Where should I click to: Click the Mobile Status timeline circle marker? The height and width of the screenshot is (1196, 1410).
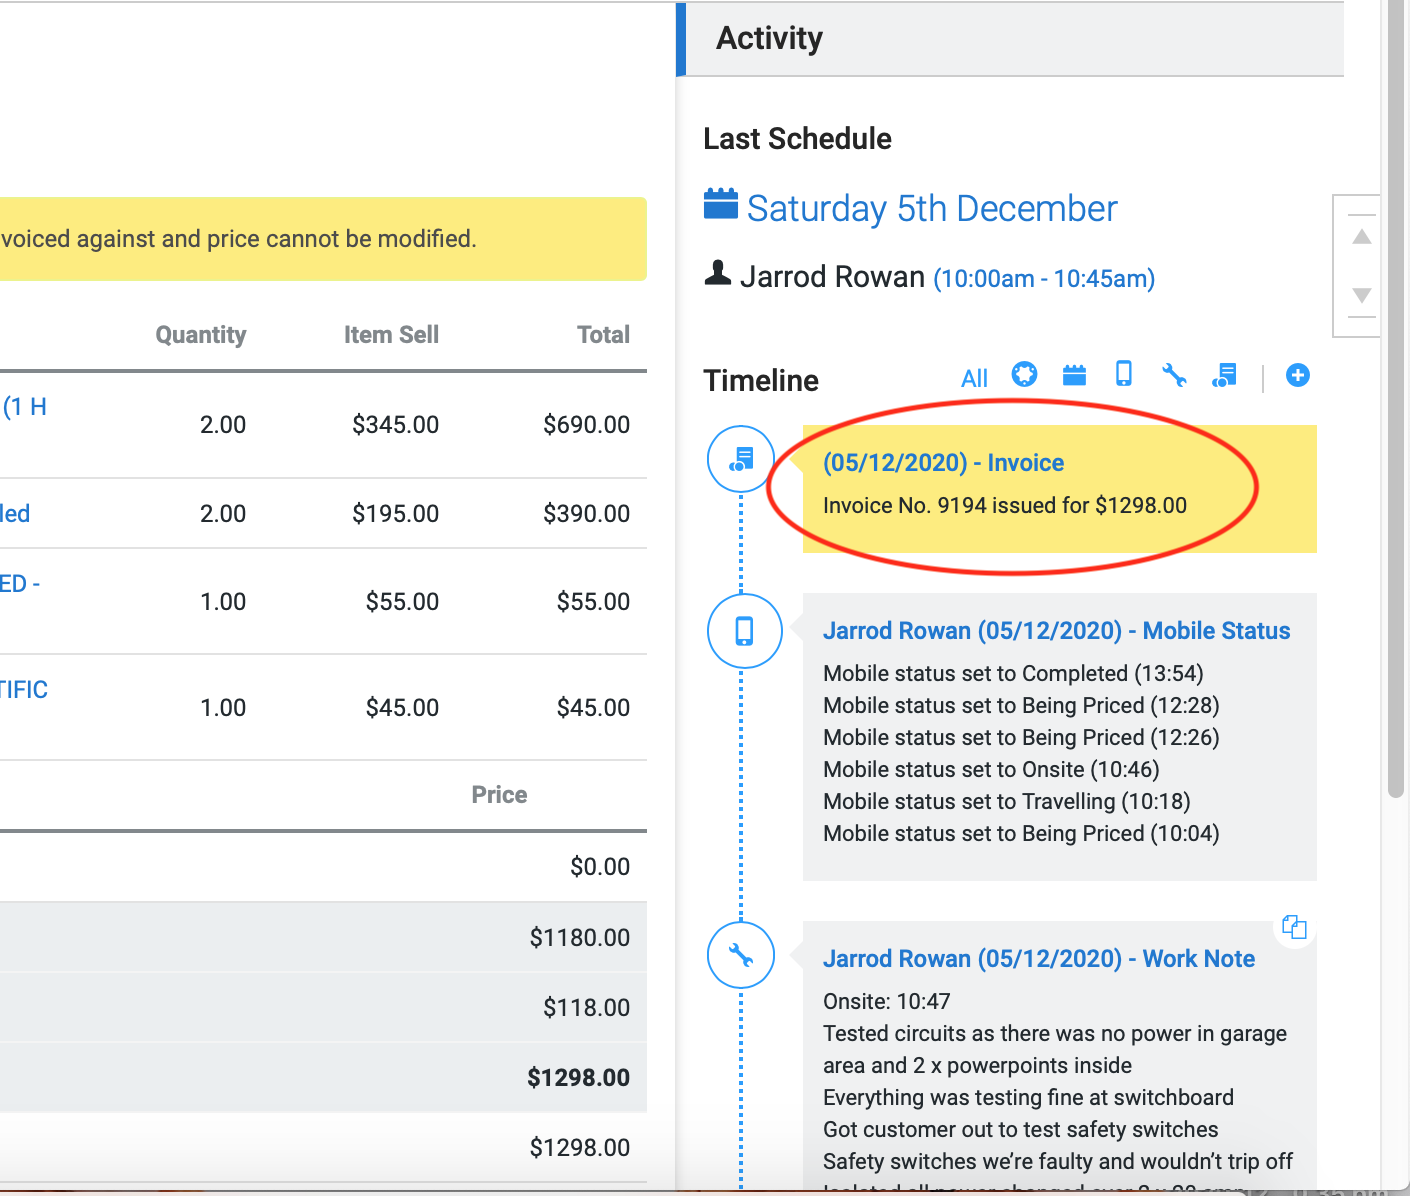click(744, 631)
